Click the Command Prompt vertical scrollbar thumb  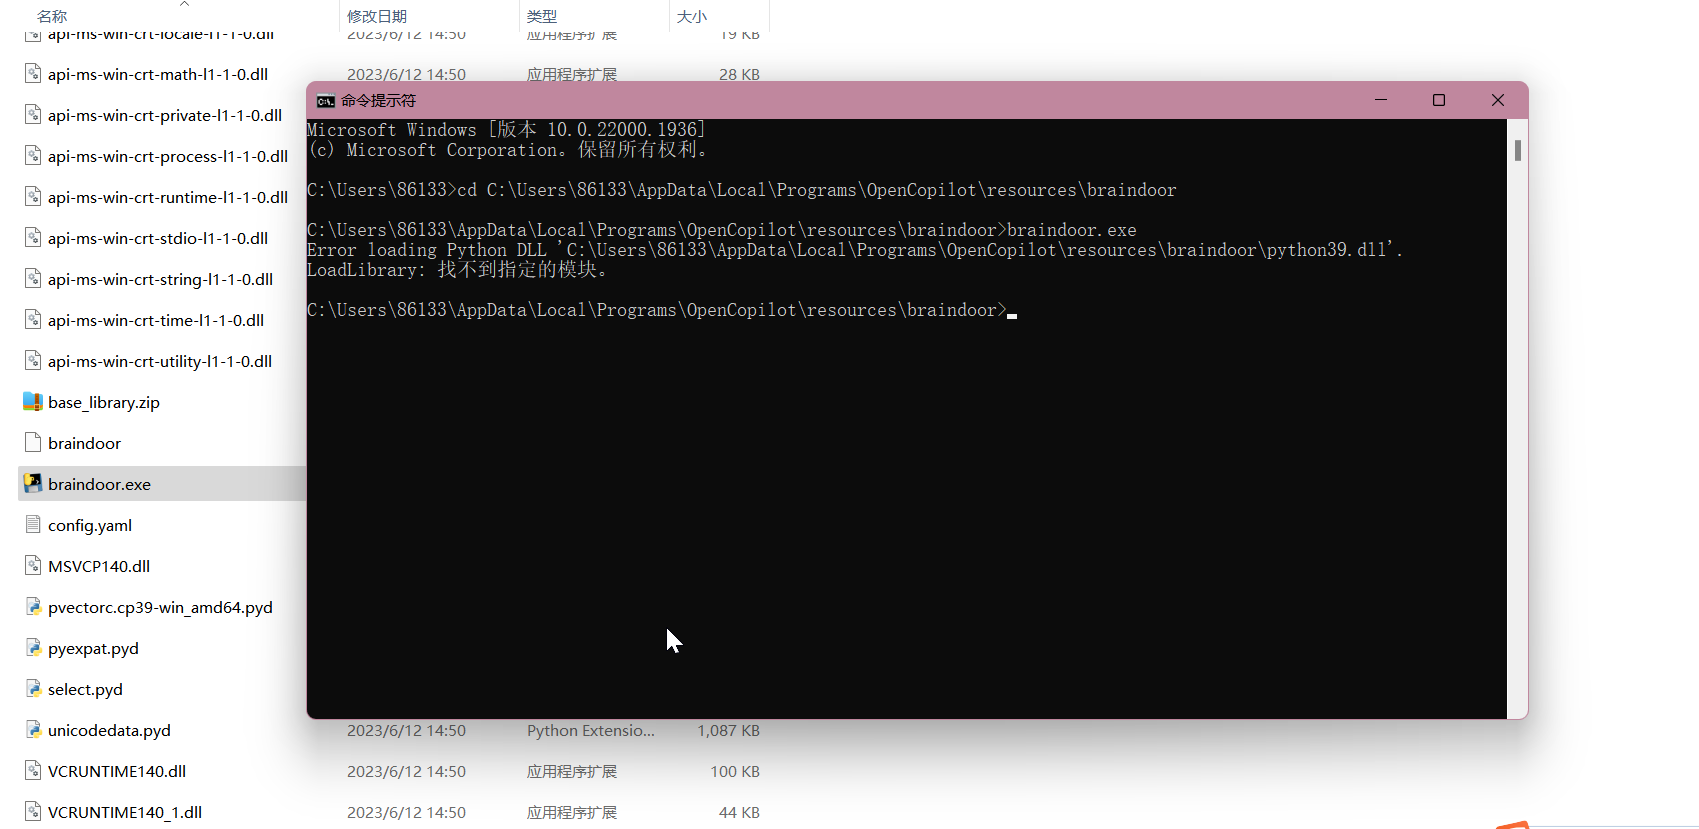point(1518,150)
